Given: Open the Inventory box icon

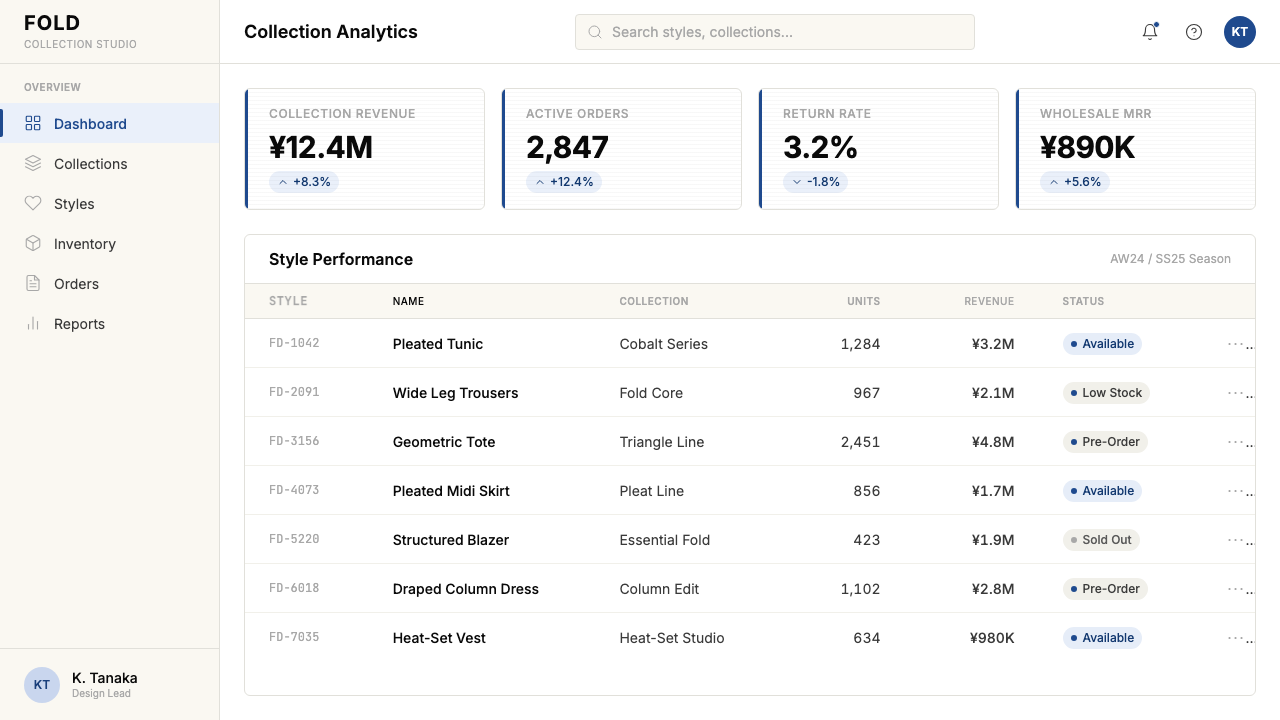Looking at the screenshot, I should (33, 243).
